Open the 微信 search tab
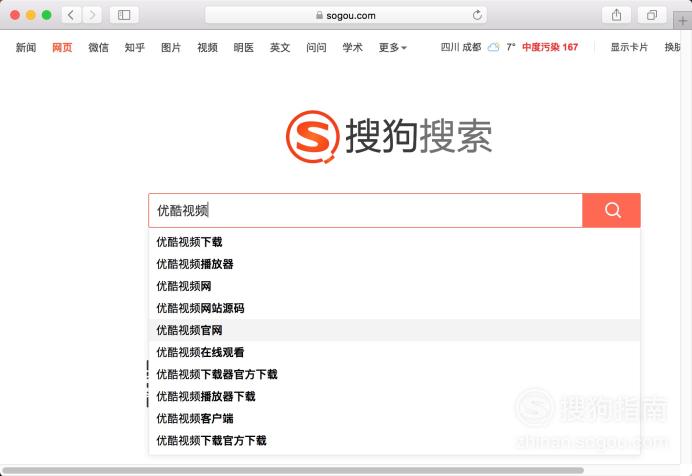 point(98,47)
